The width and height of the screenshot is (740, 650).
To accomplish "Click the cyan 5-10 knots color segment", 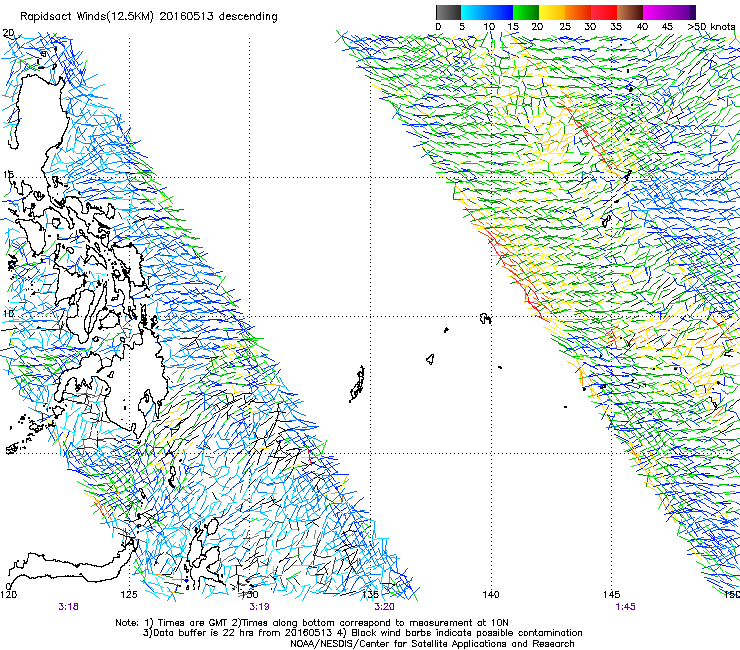I will [474, 12].
